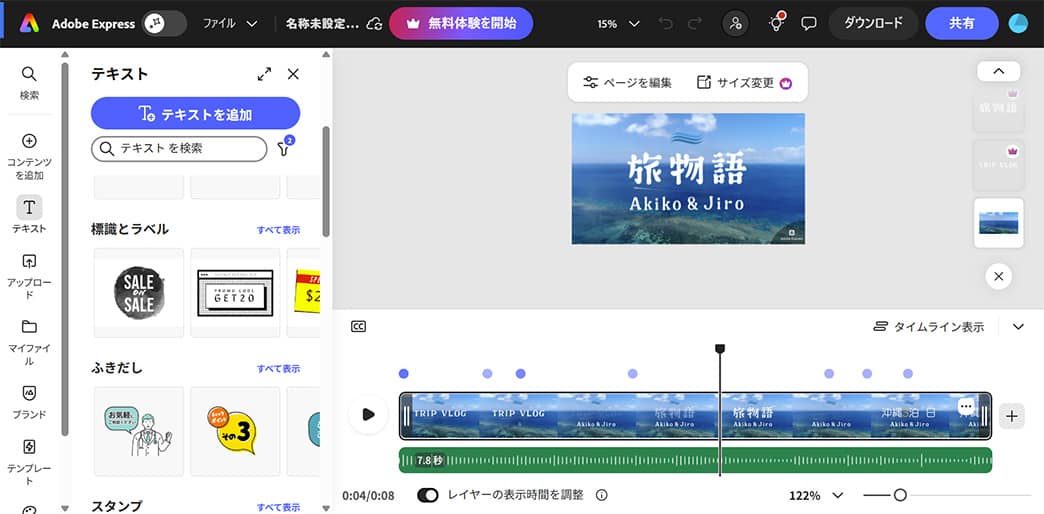Adjust the timeline zoom slider
Image resolution: width=1044 pixels, height=514 pixels.
tap(900, 495)
